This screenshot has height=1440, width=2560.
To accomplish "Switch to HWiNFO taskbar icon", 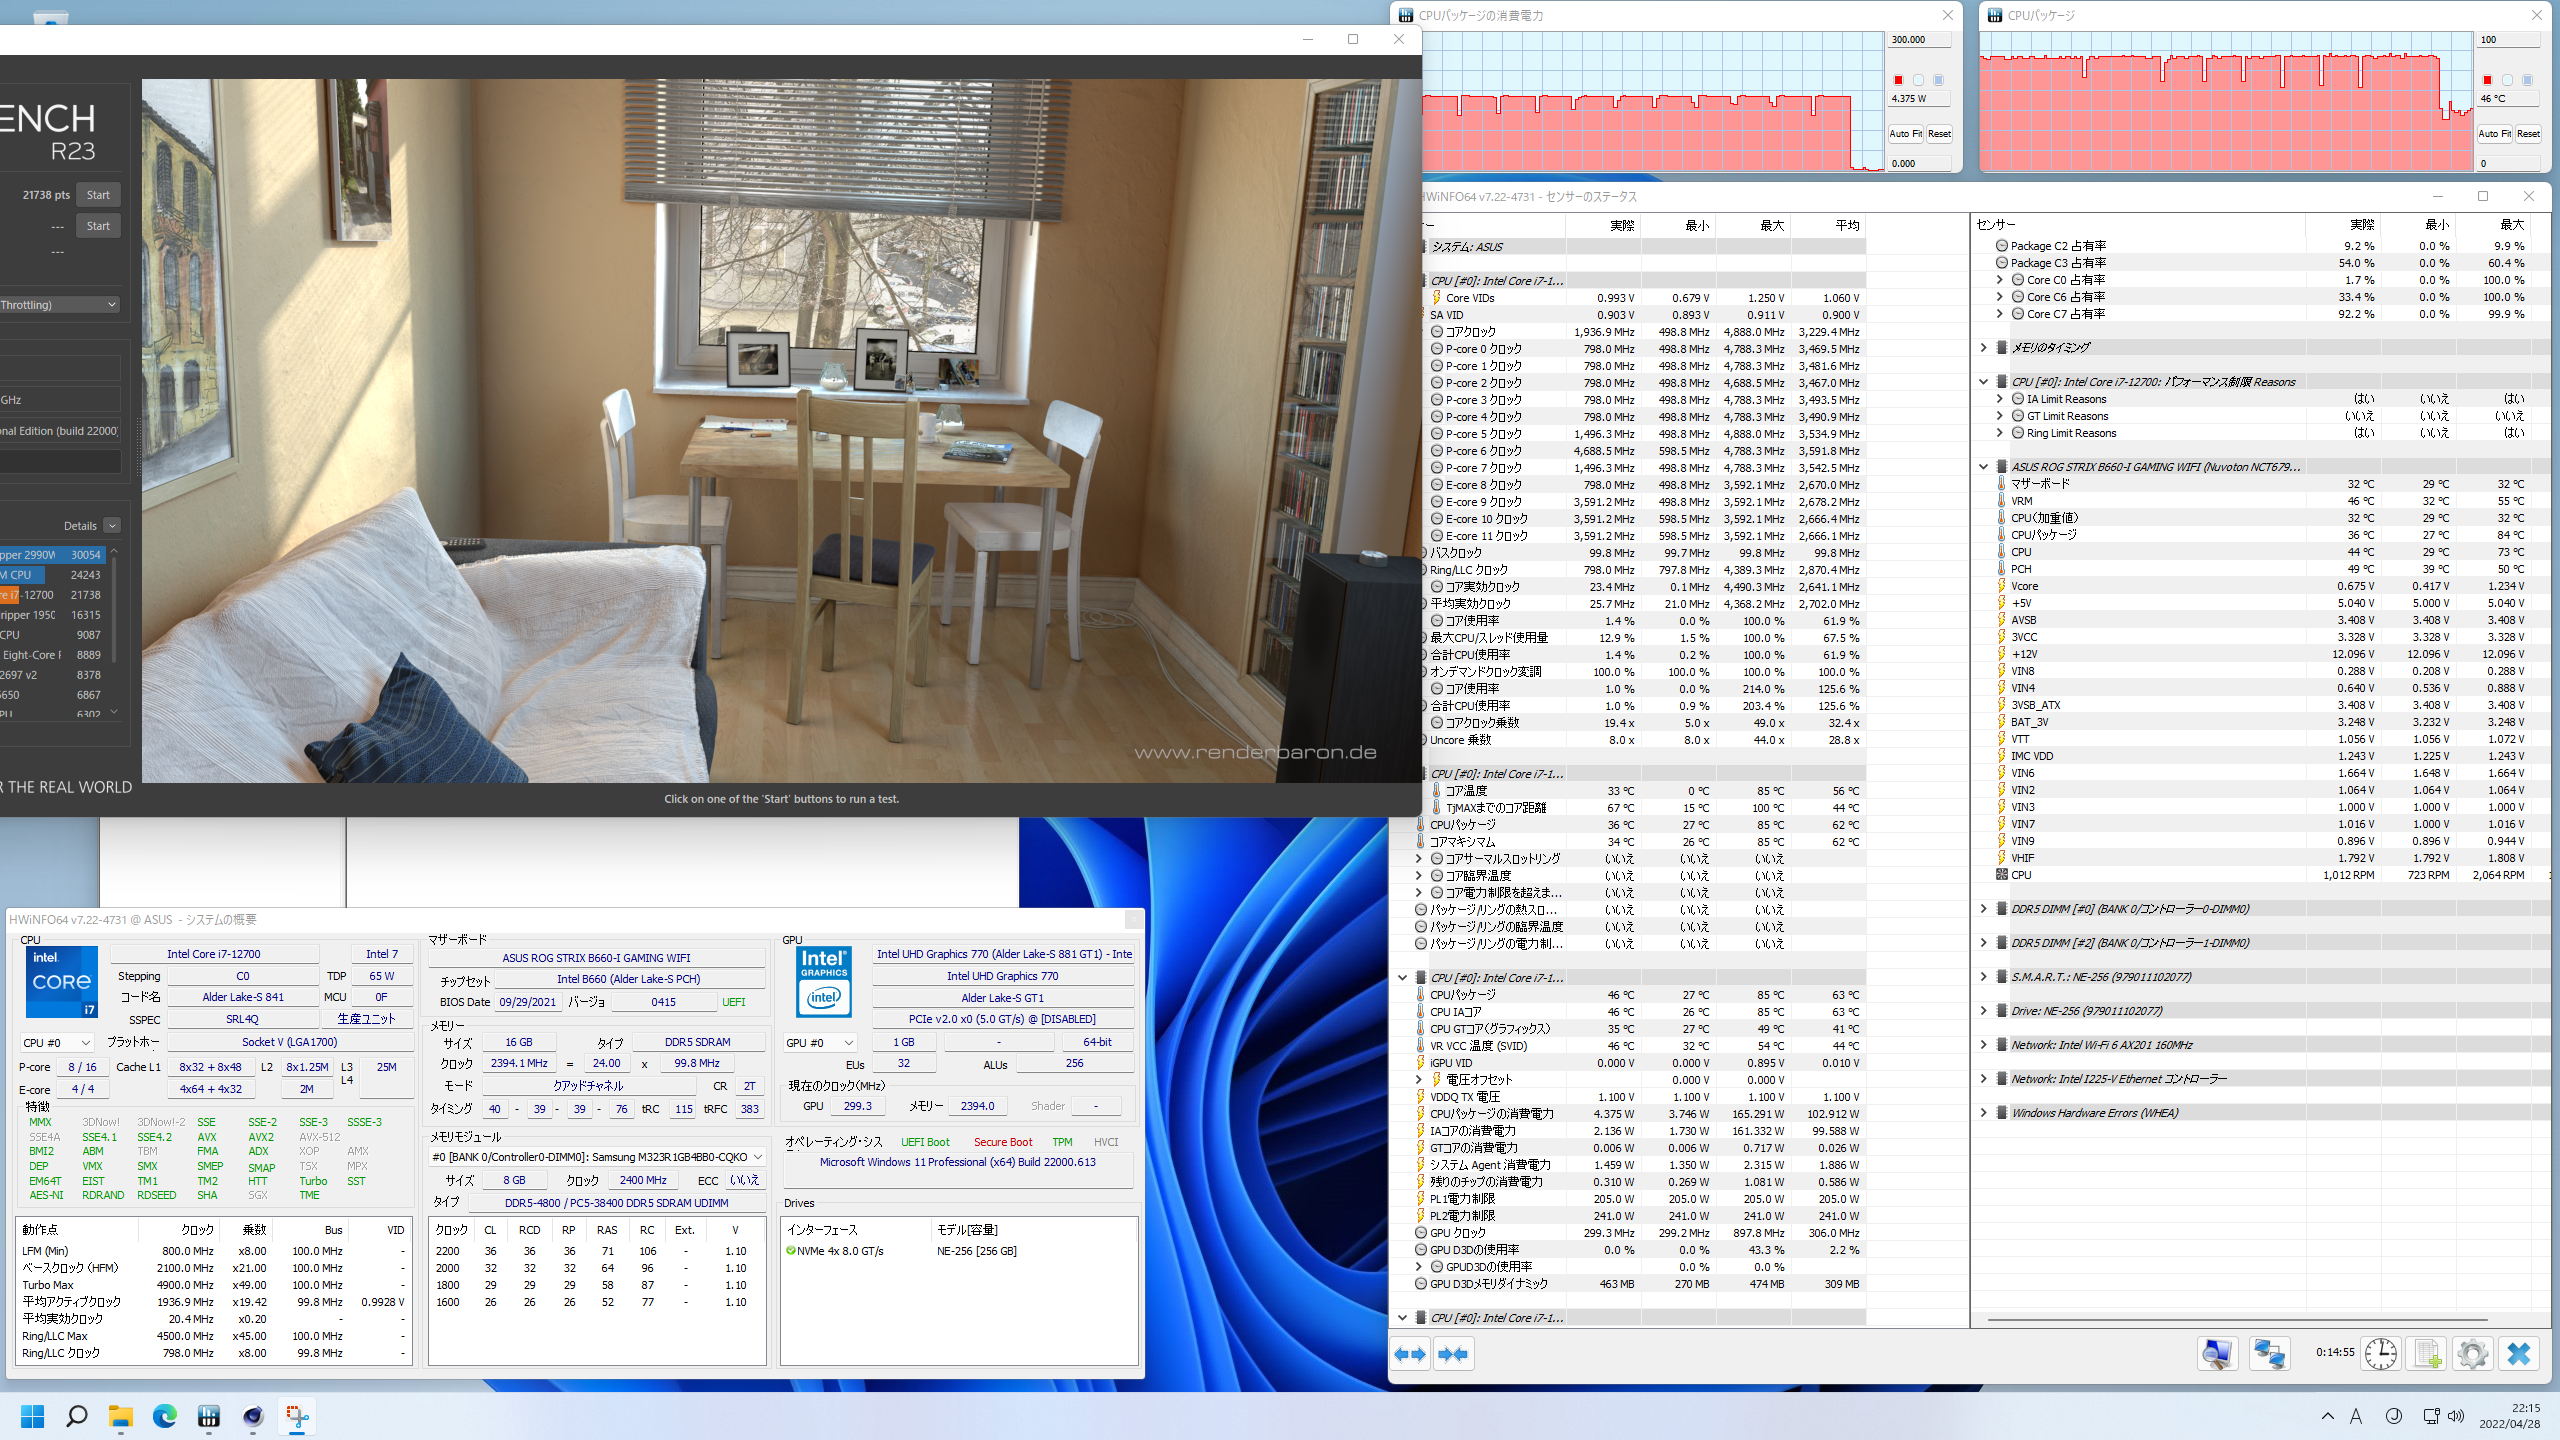I will [209, 1416].
